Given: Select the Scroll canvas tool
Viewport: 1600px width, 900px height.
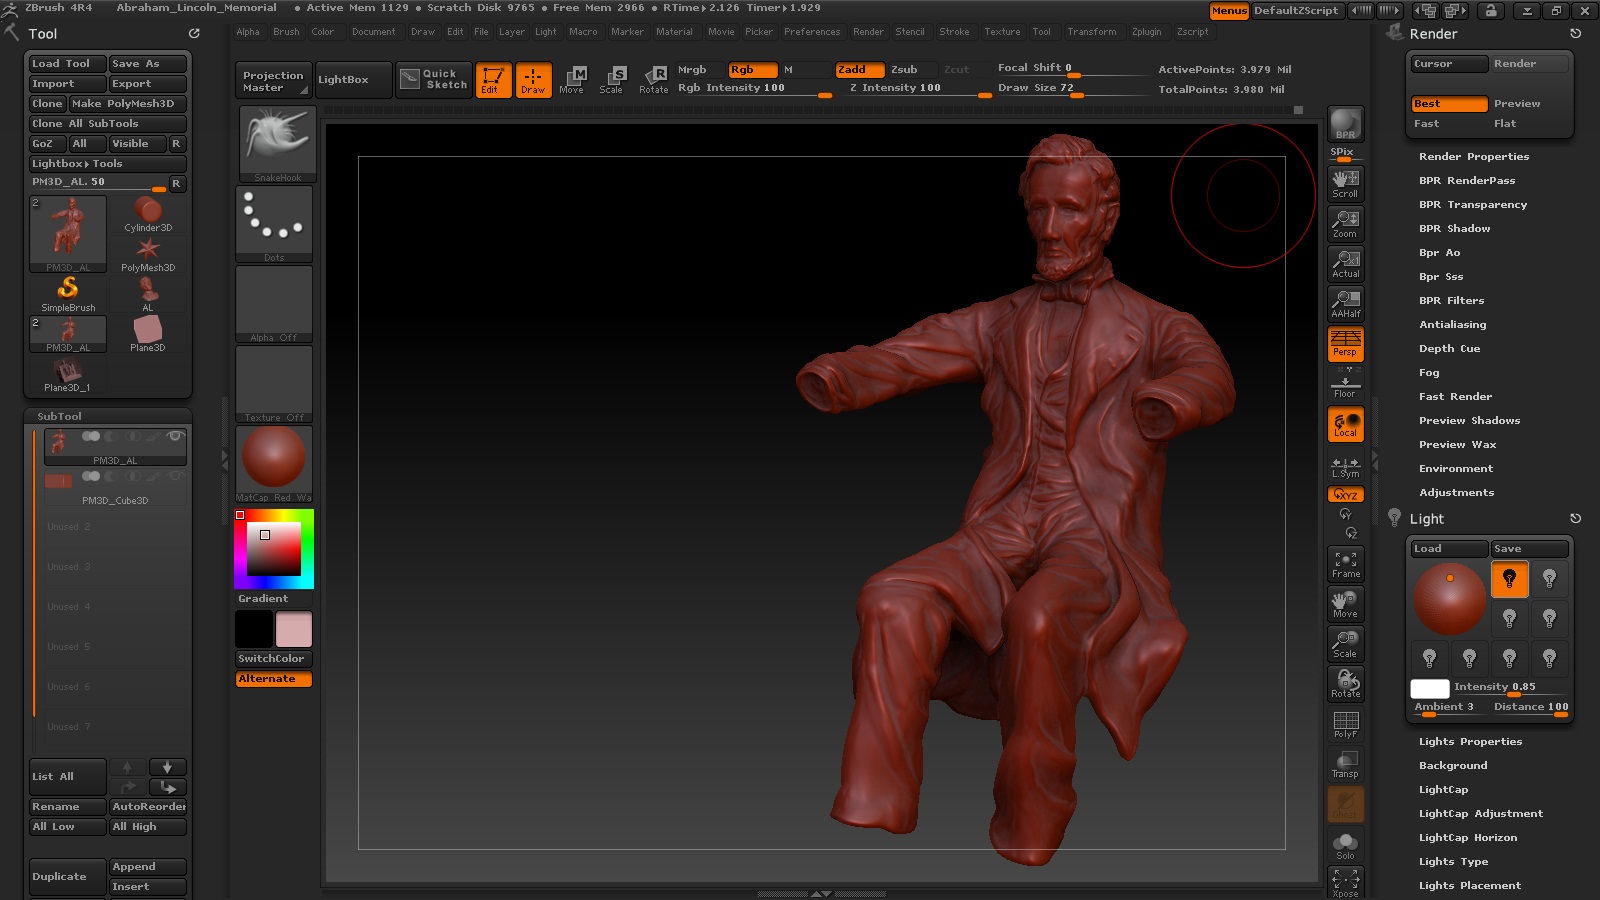Looking at the screenshot, I should pos(1345,183).
